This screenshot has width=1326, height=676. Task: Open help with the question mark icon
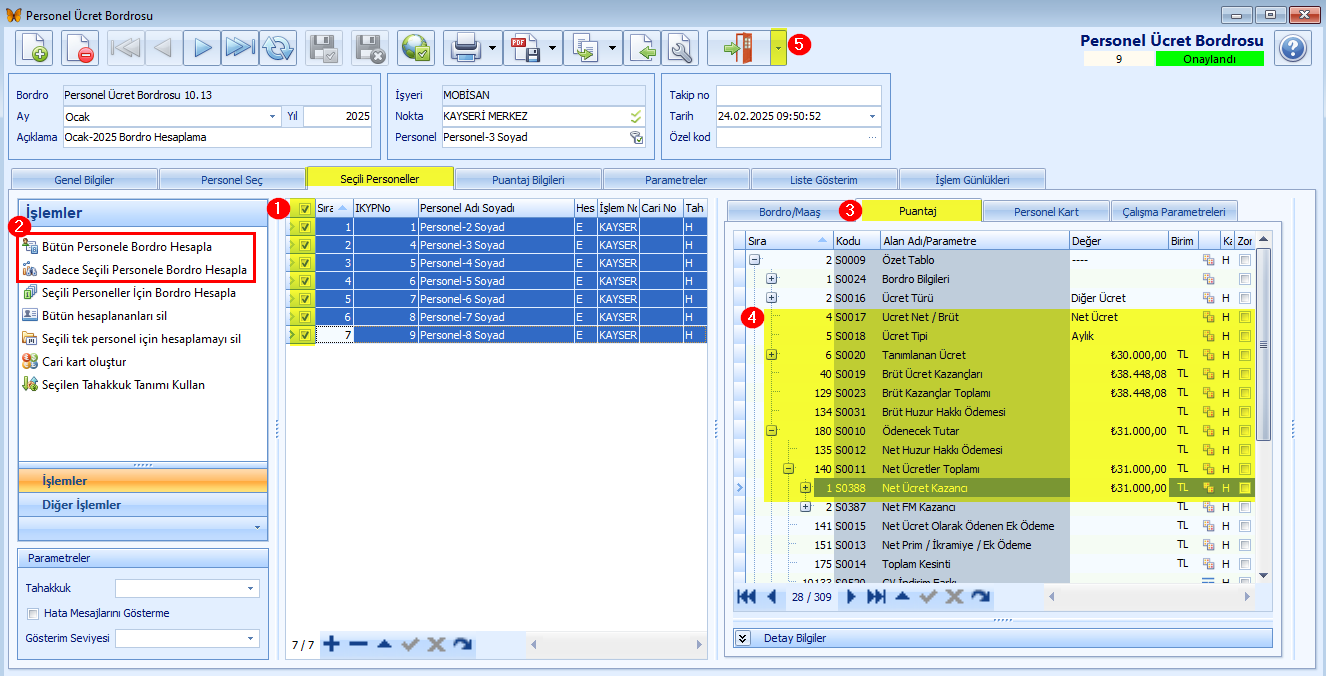coord(1293,47)
